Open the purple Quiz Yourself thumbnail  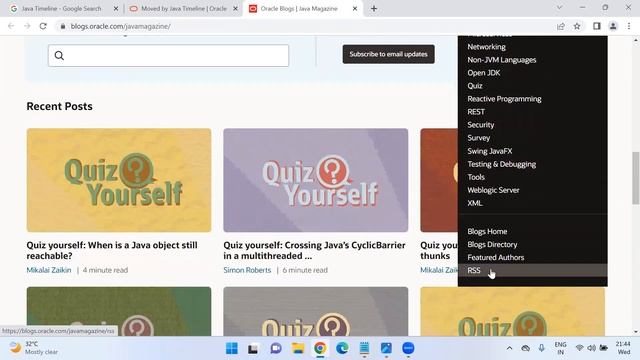pyautogui.click(x=316, y=180)
